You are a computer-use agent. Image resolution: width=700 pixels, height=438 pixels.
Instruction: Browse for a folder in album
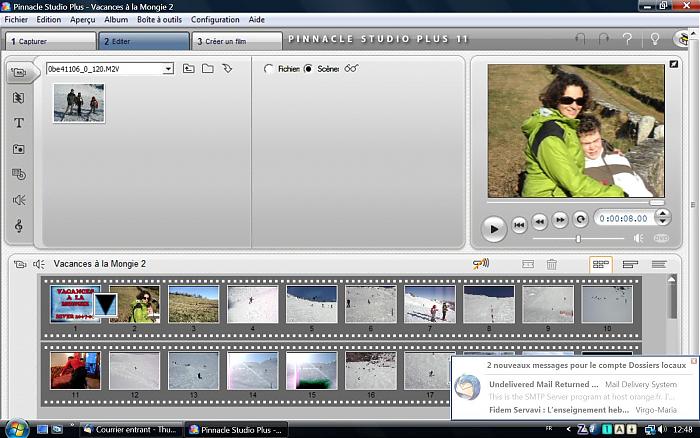pyautogui.click(x=208, y=69)
